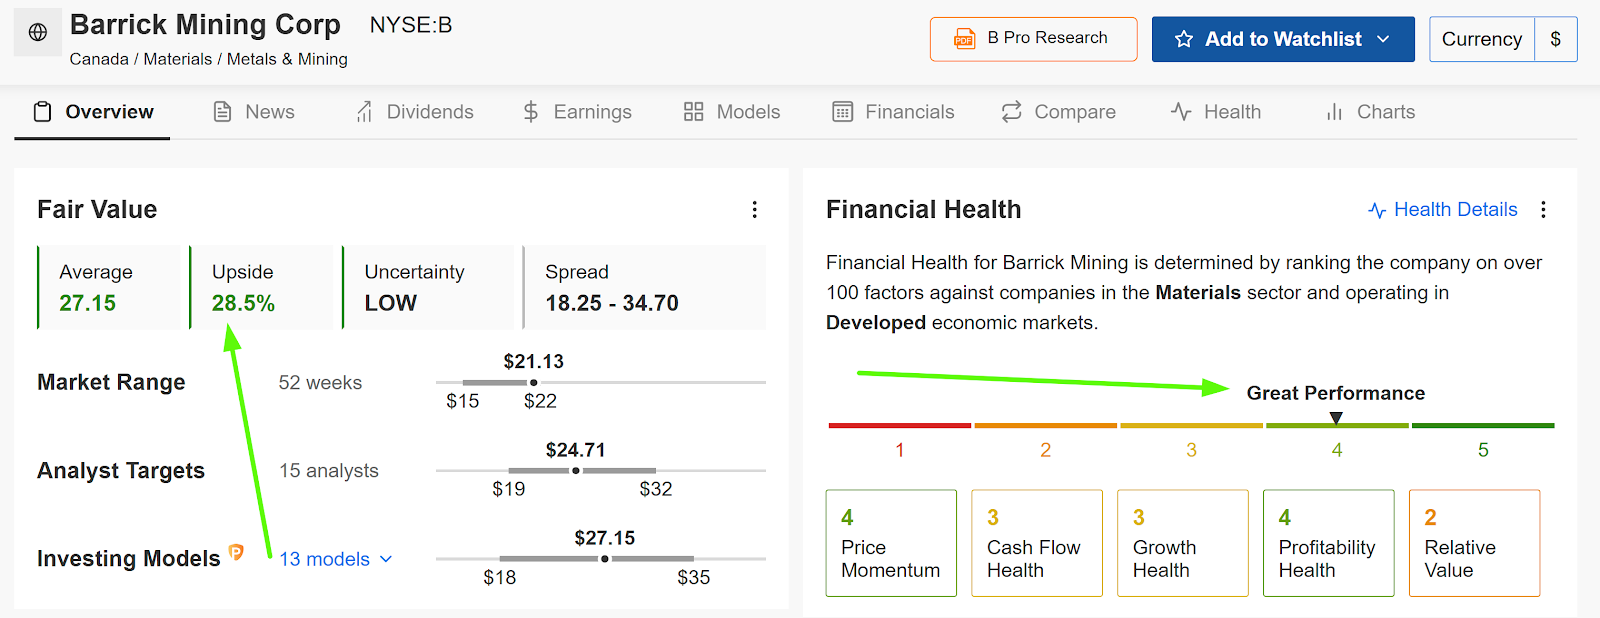Viewport: 1600px width, 618px height.
Task: Click the Dividends tab icon
Action: click(x=364, y=112)
